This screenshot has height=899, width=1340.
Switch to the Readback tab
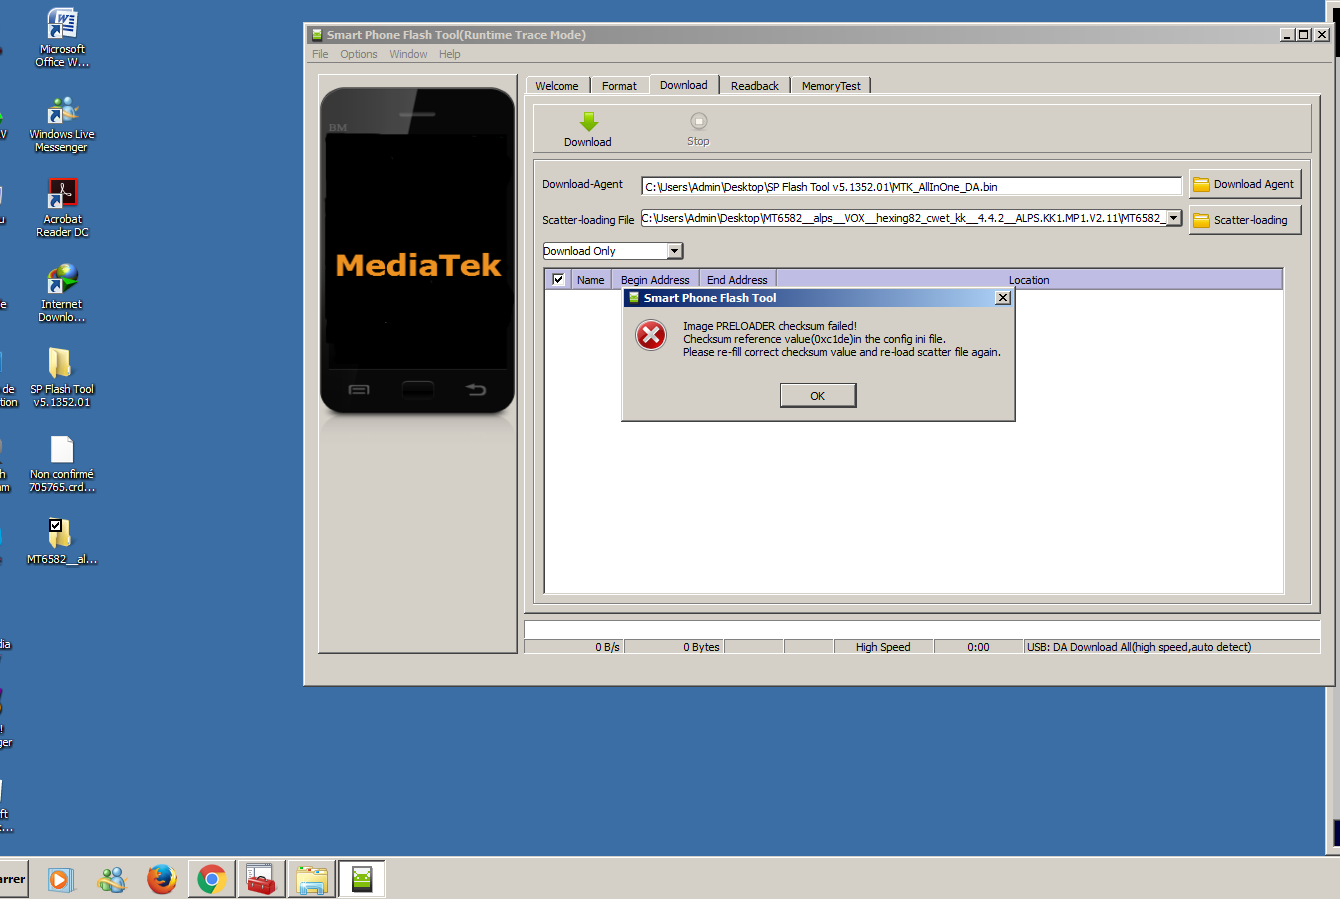[754, 86]
